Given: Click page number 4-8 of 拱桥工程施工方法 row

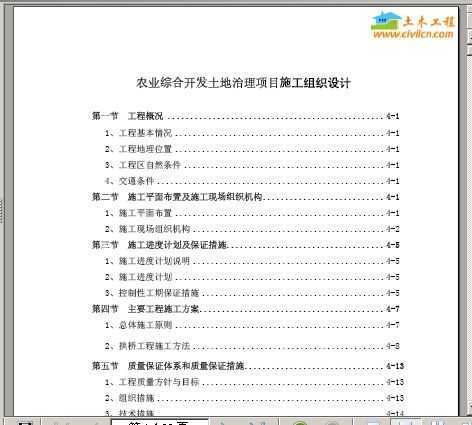Looking at the screenshot, I should click(x=393, y=346).
